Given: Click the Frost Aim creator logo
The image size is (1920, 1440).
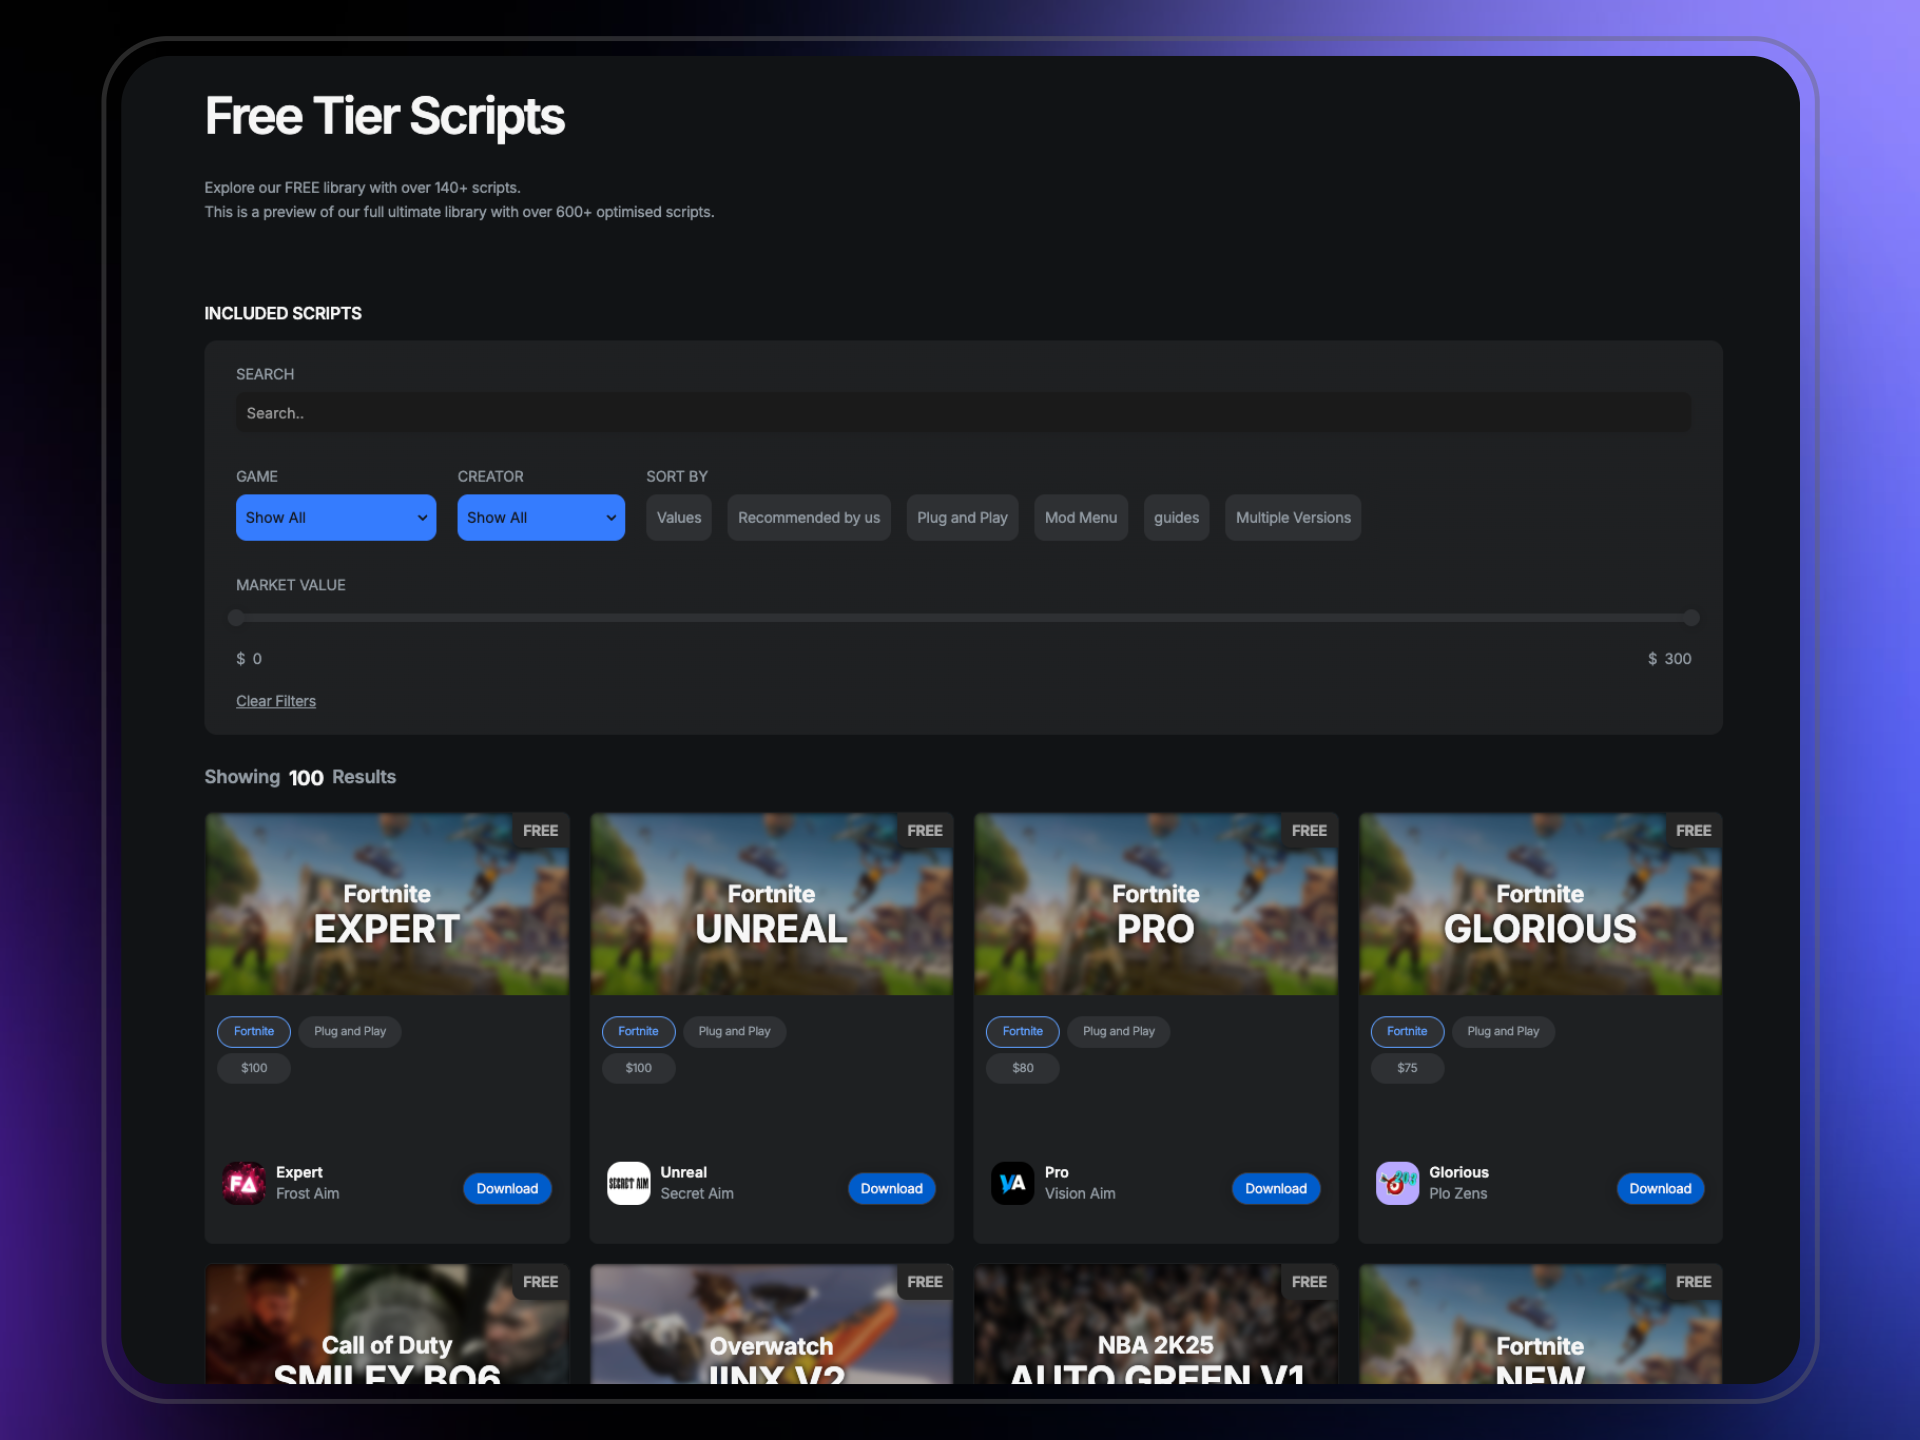Looking at the screenshot, I should [x=244, y=1183].
